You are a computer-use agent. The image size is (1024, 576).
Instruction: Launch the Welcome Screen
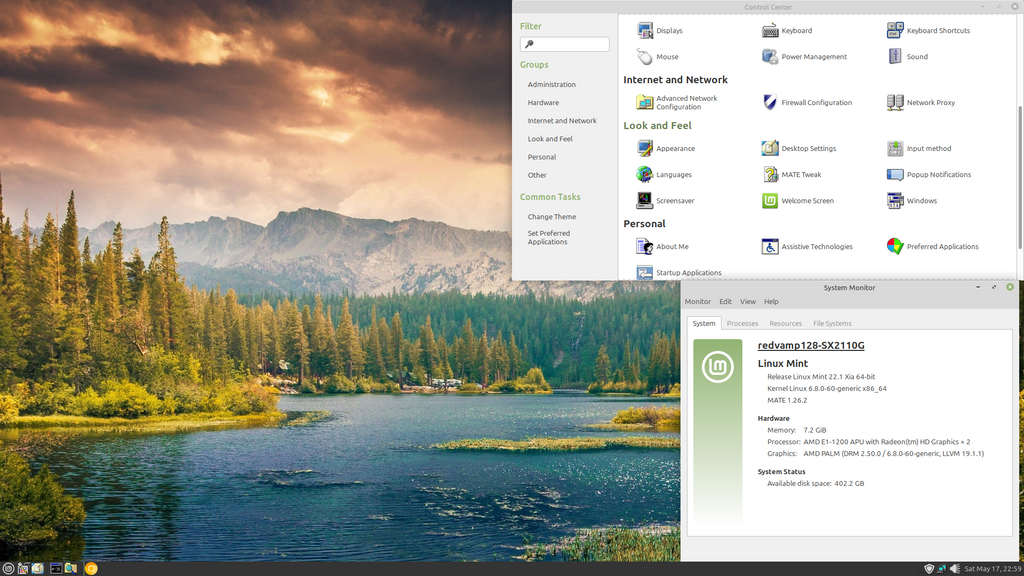(x=798, y=200)
